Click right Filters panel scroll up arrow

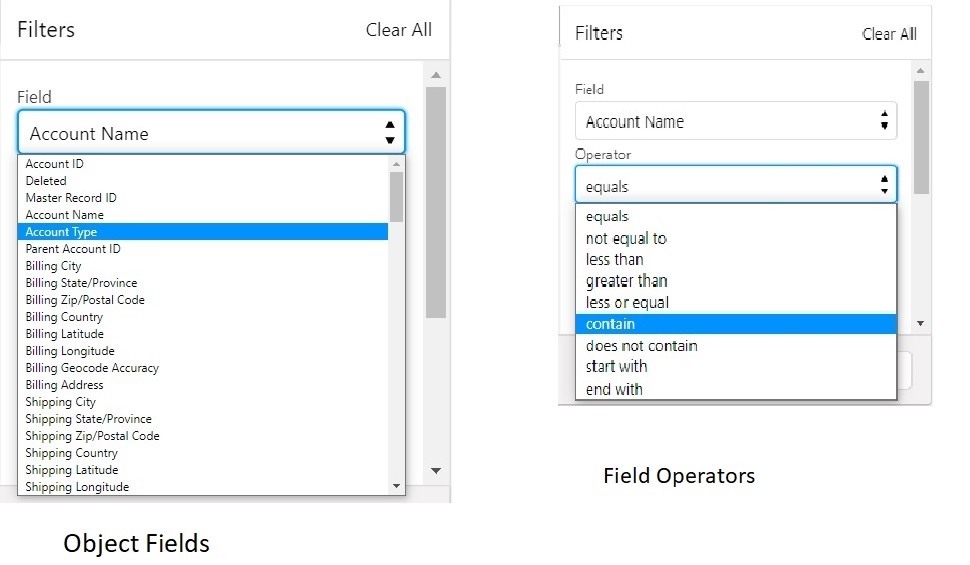(921, 71)
